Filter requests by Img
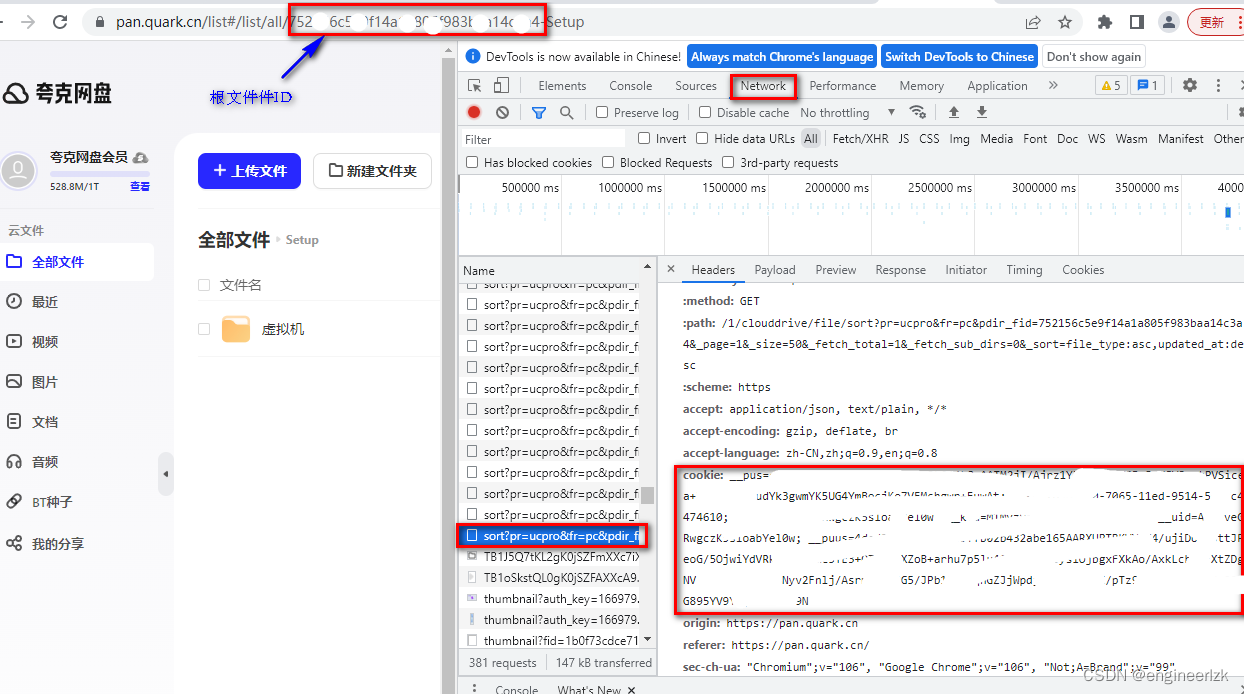The image size is (1244, 694). pyautogui.click(x=959, y=139)
